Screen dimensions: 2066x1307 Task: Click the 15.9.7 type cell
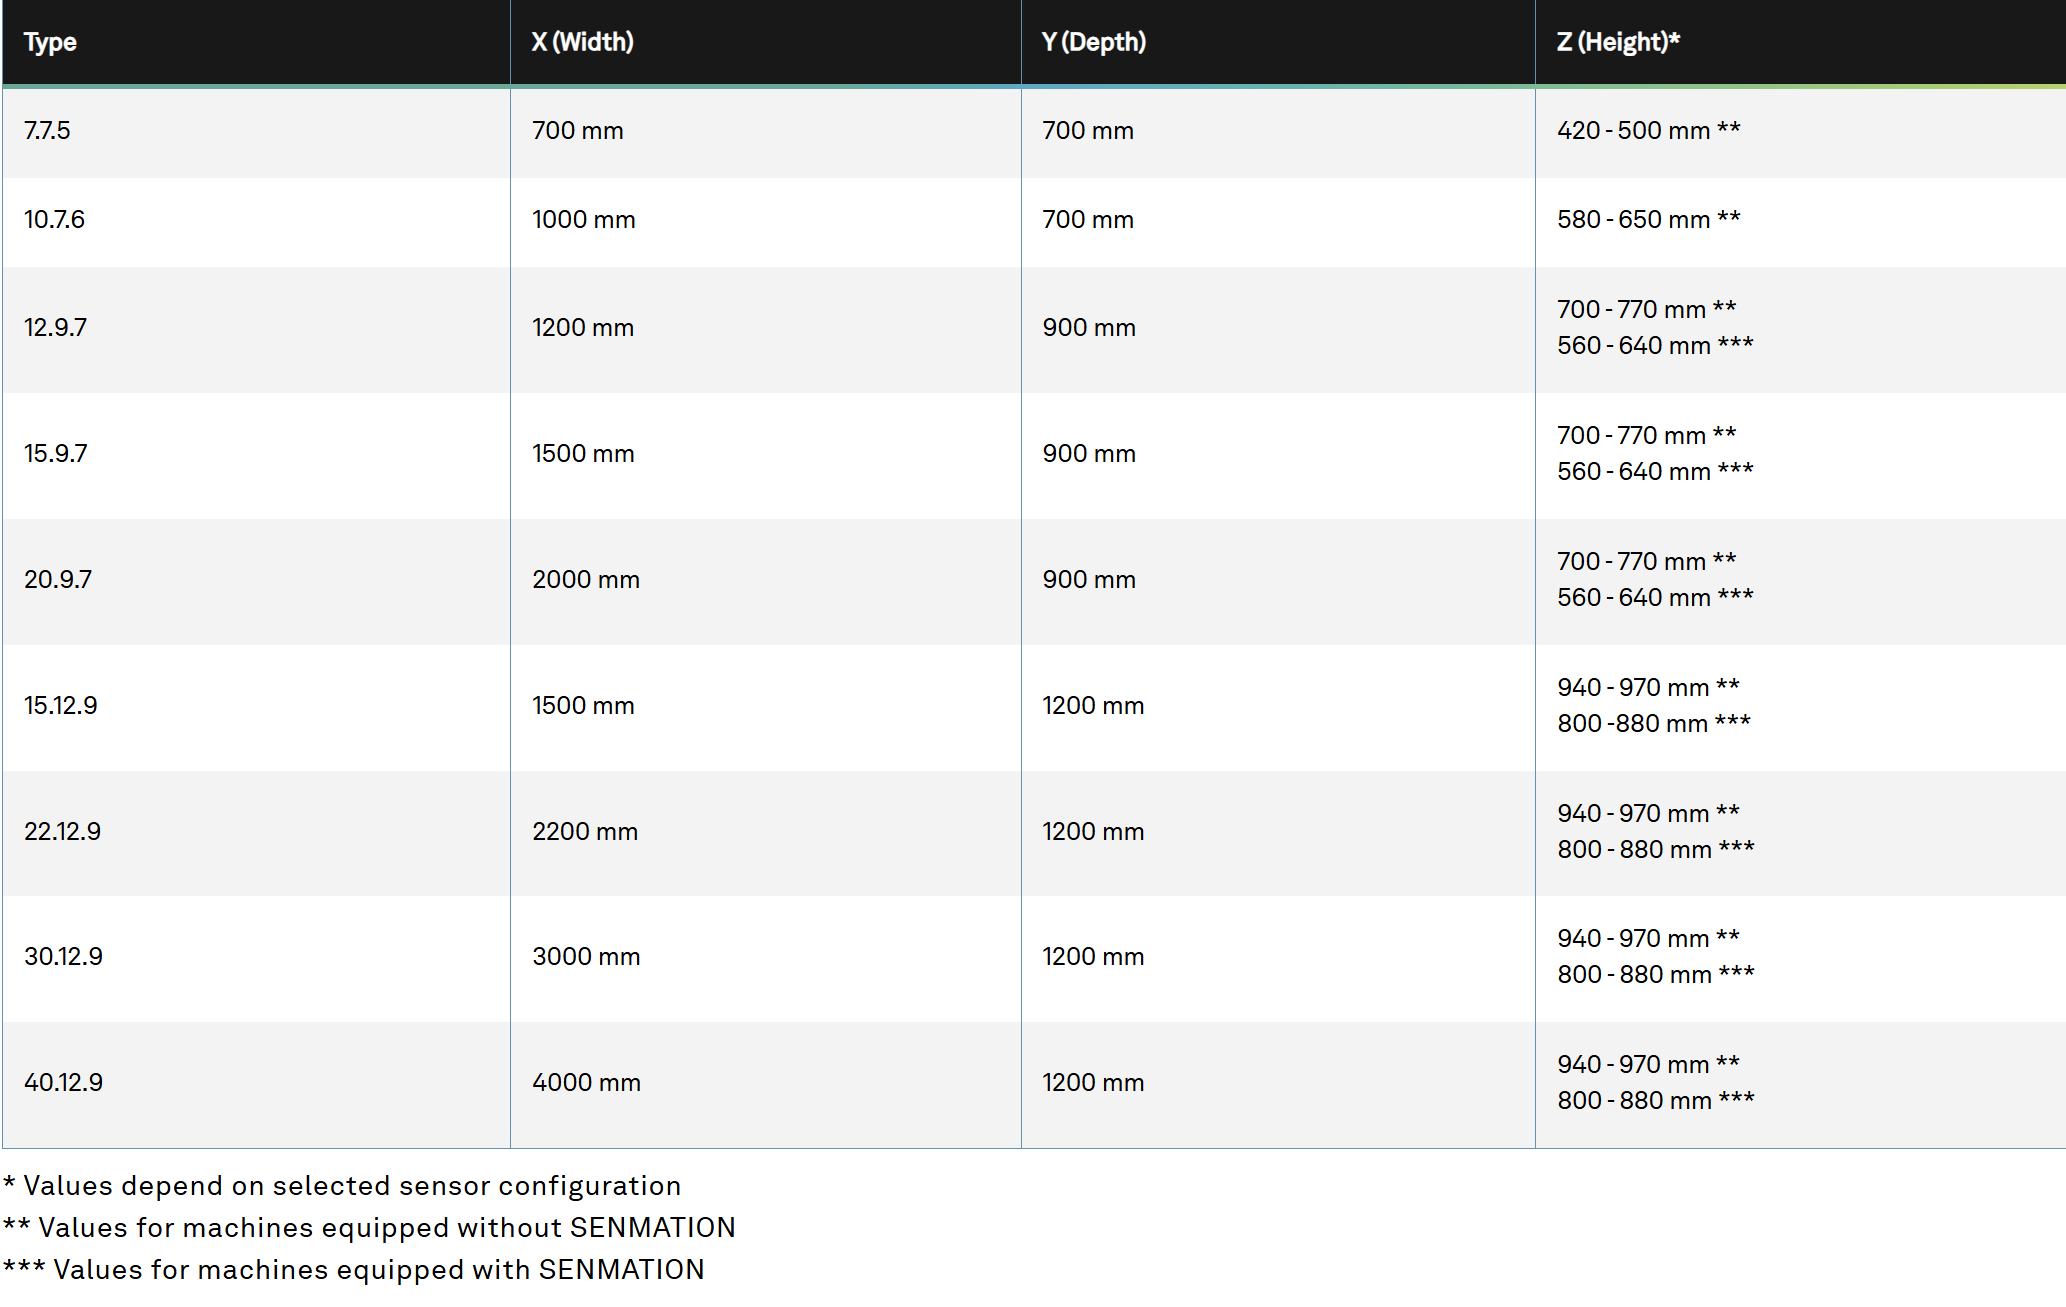click(x=256, y=456)
